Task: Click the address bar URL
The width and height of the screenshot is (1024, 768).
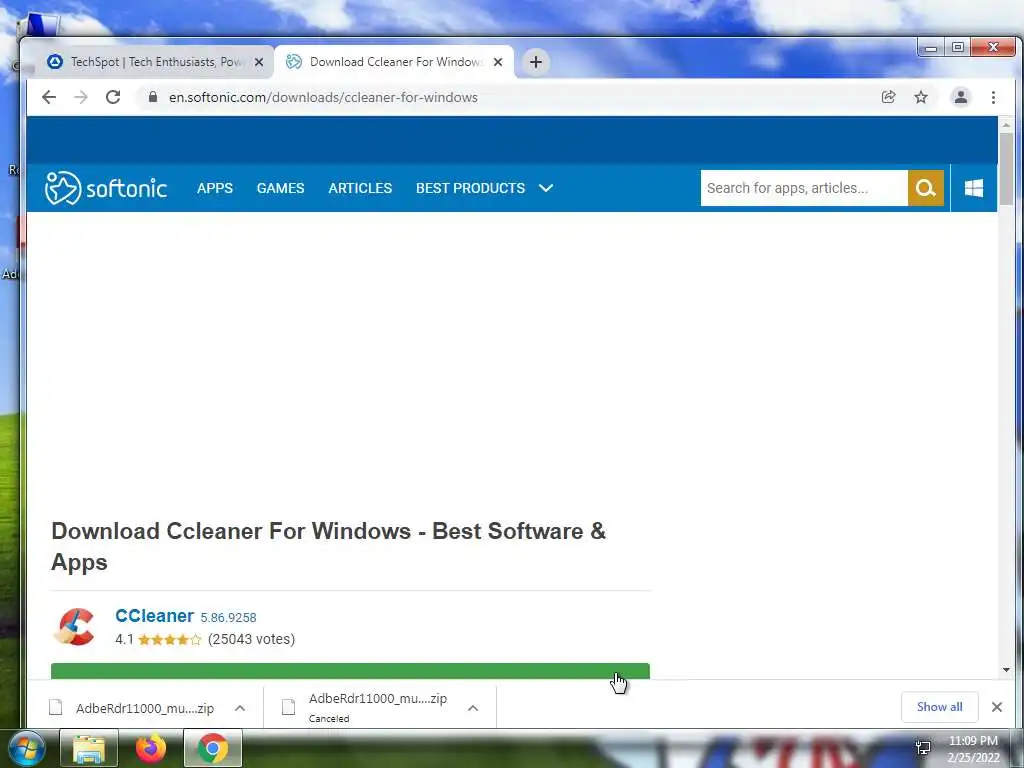Action: (x=323, y=97)
